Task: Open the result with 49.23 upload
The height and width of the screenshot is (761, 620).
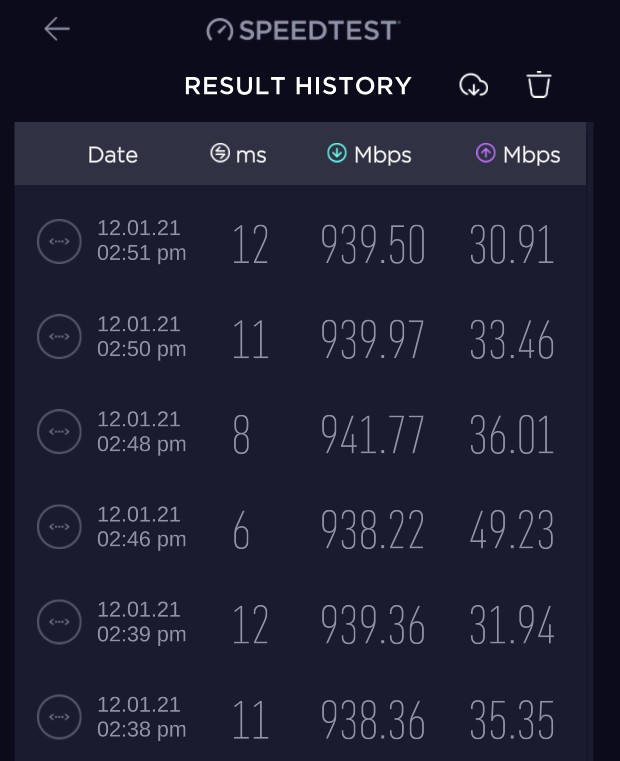Action: pos(300,527)
